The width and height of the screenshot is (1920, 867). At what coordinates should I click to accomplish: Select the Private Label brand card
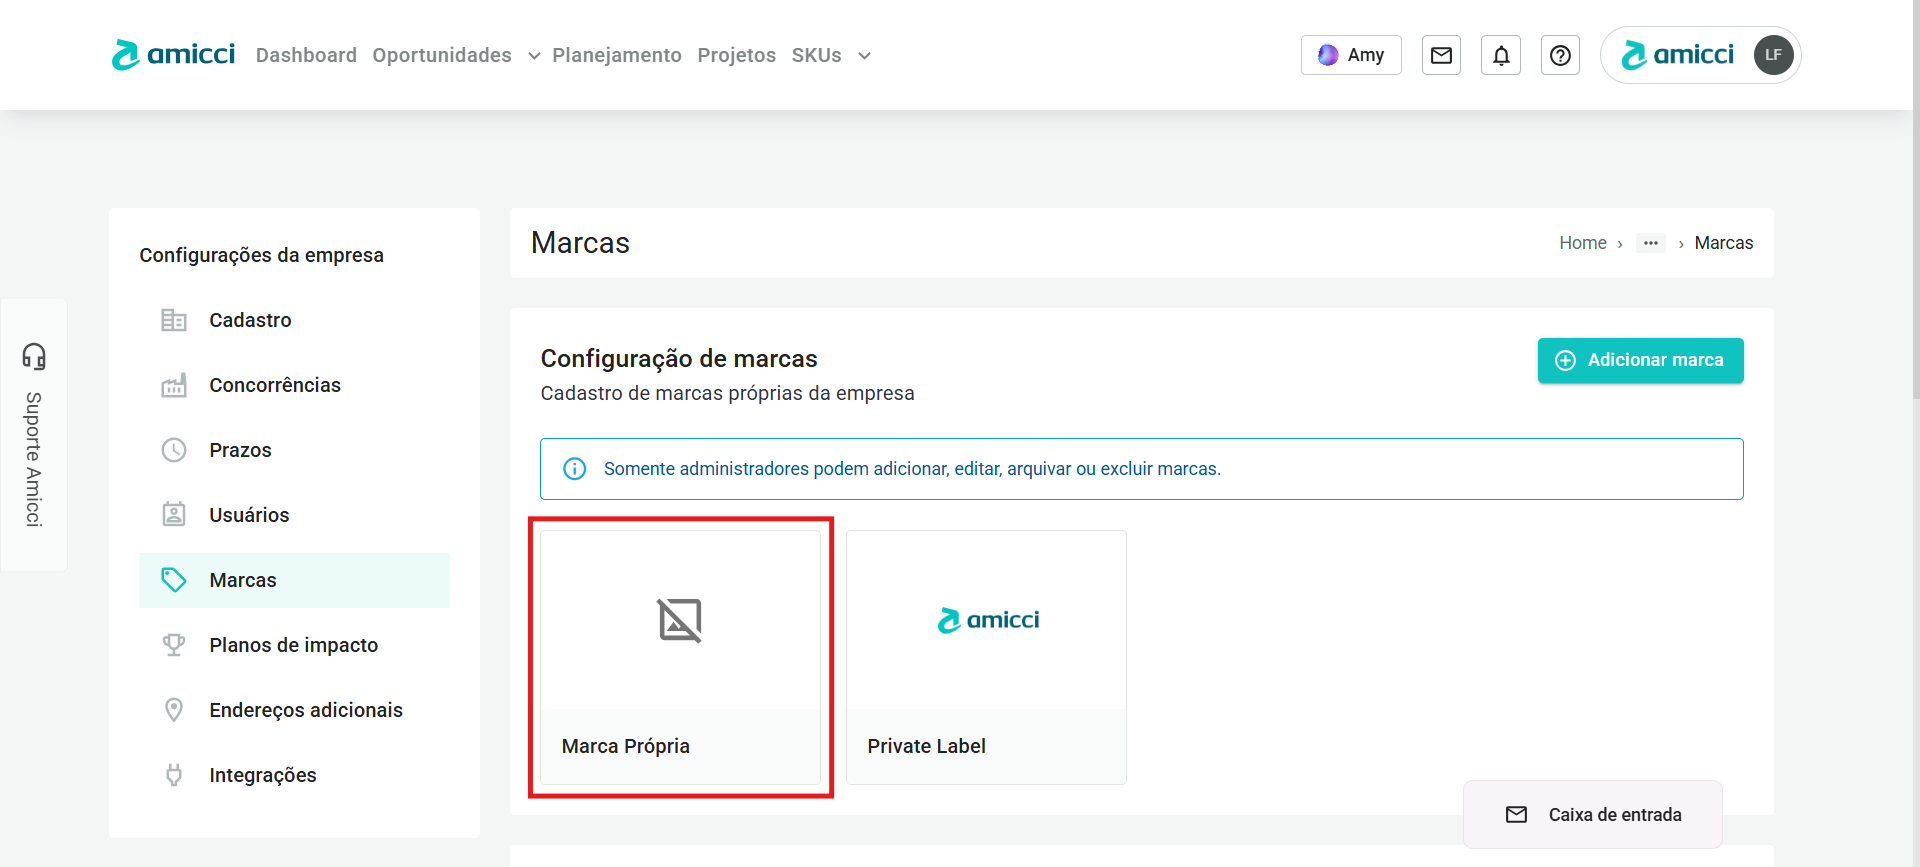point(986,657)
